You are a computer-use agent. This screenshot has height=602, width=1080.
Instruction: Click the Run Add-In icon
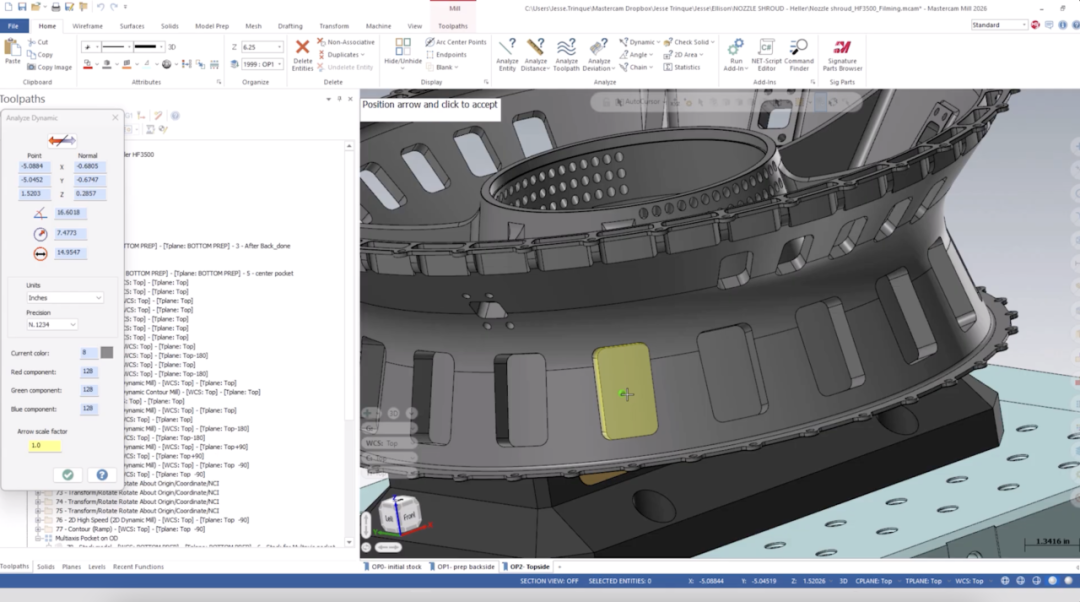click(x=736, y=54)
